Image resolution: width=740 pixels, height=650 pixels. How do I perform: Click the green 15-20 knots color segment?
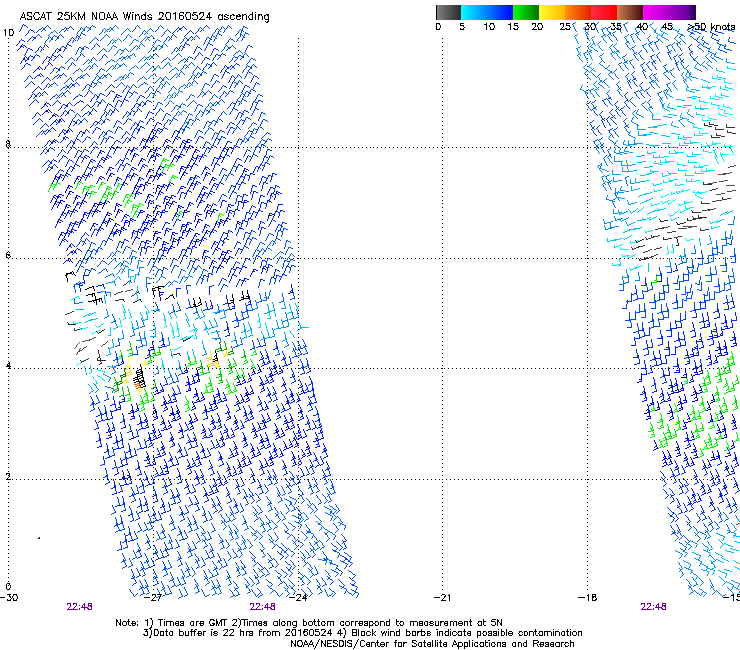(526, 12)
